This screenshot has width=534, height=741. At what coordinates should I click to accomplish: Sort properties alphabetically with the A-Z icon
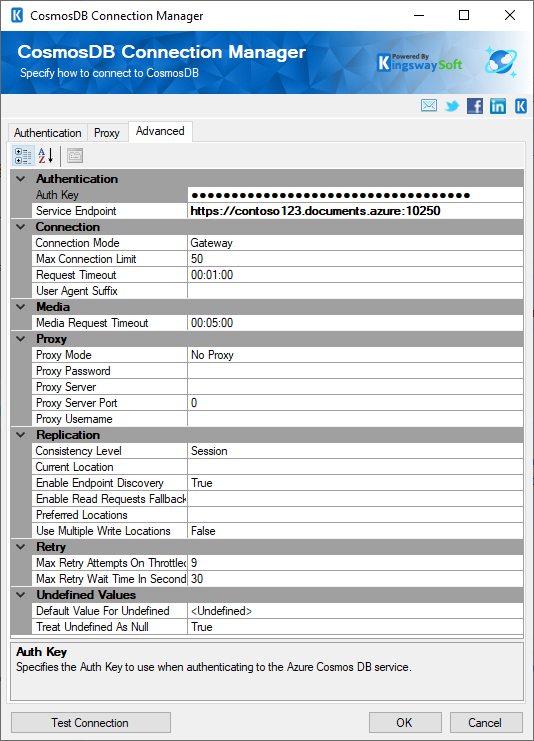coord(46,155)
